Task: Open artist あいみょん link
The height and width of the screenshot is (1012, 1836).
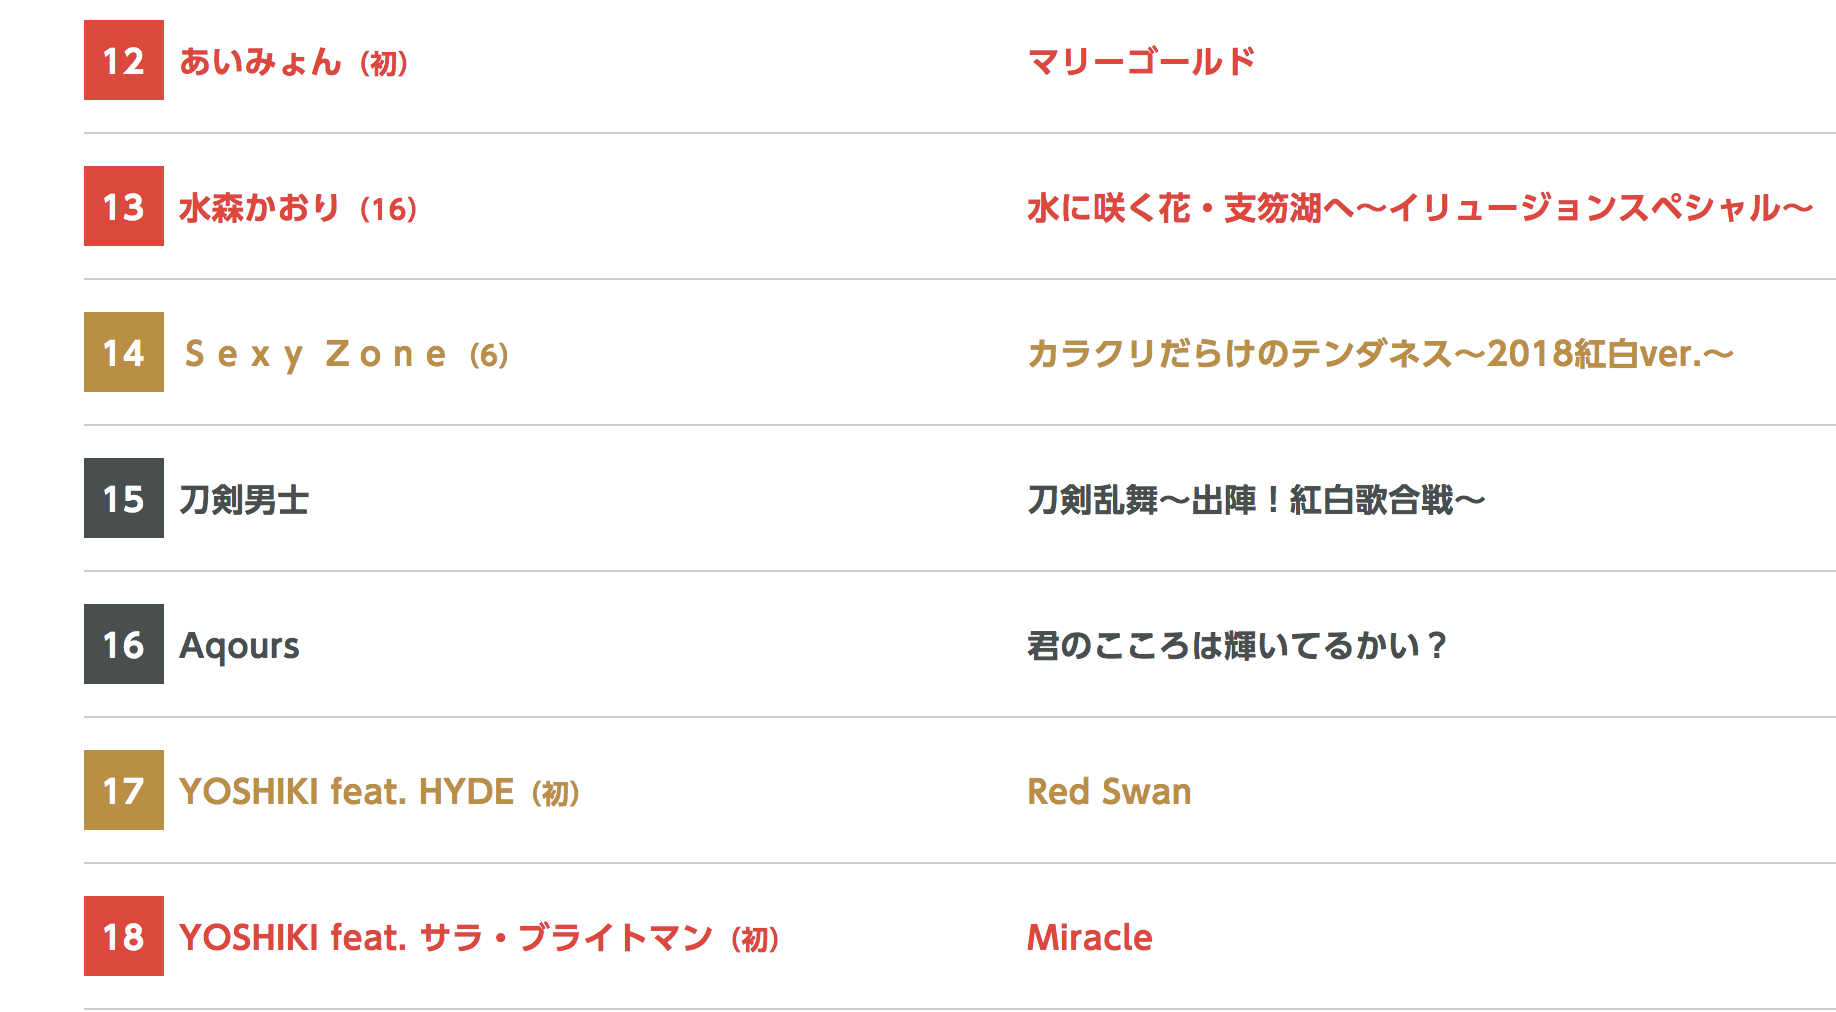Action: [261, 62]
